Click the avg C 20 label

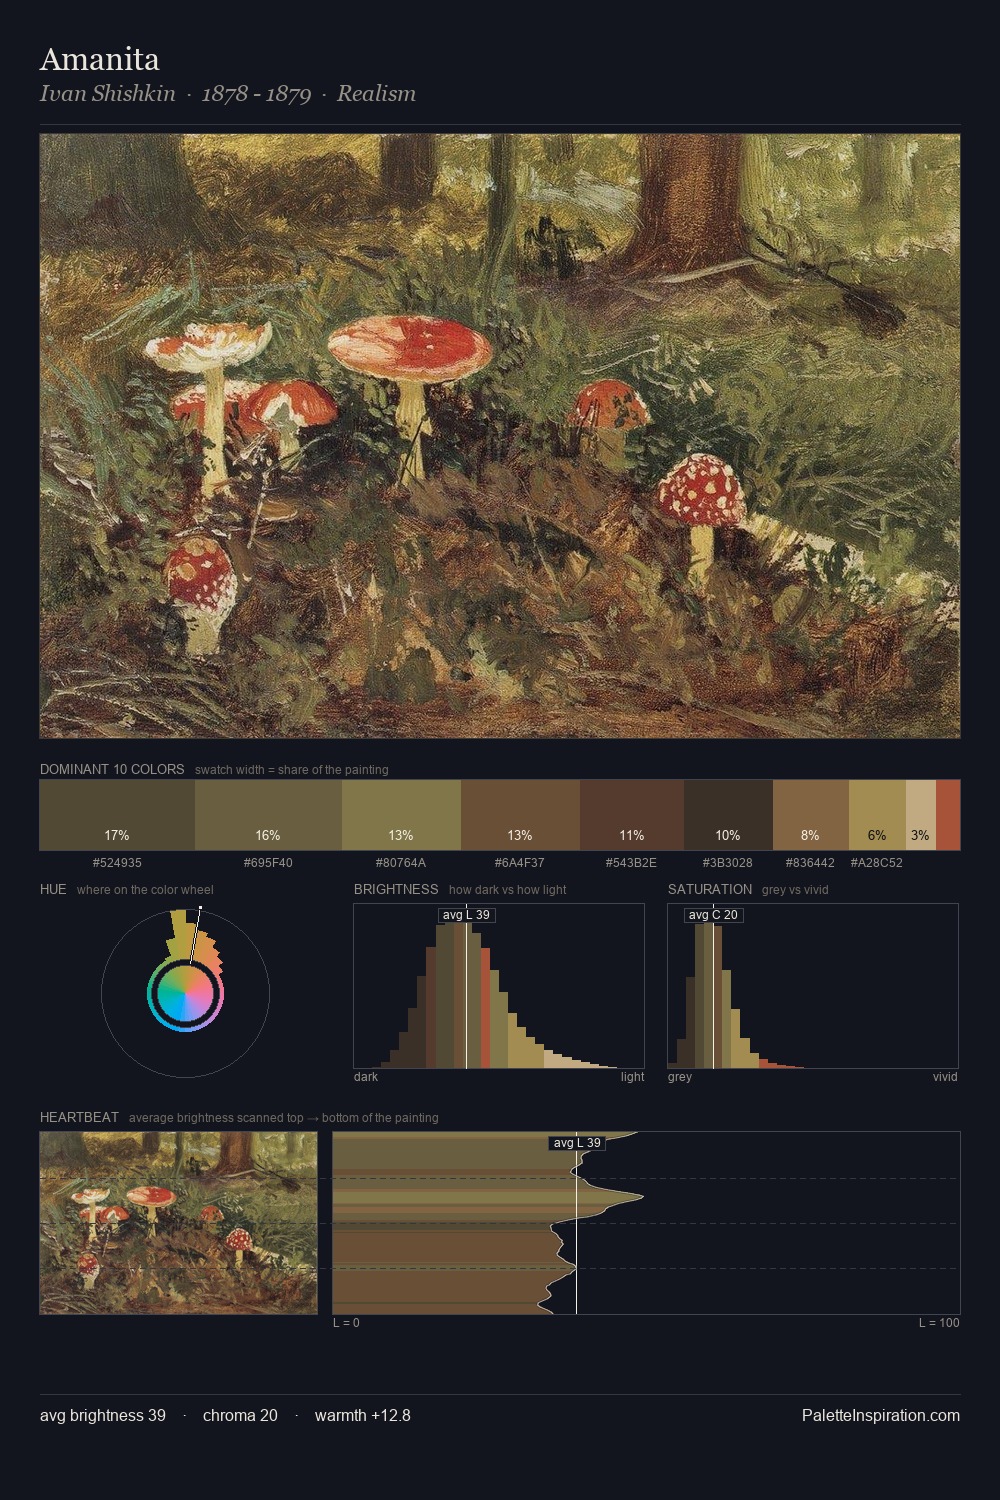pyautogui.click(x=713, y=915)
